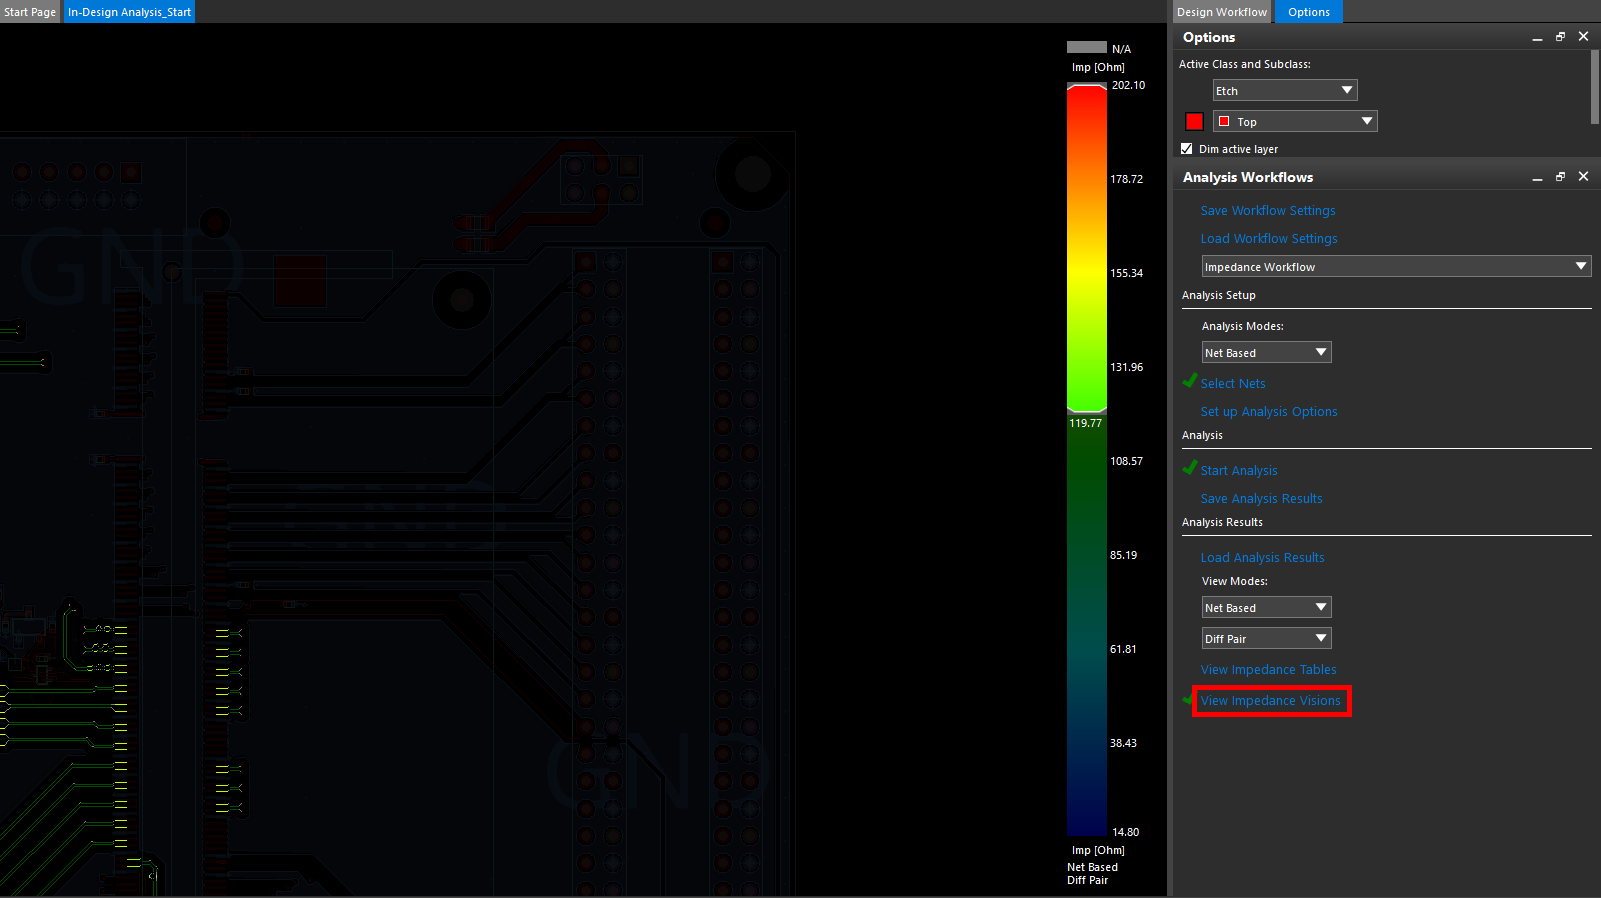Float the Options panel window
This screenshot has width=1601, height=898.
(1560, 37)
